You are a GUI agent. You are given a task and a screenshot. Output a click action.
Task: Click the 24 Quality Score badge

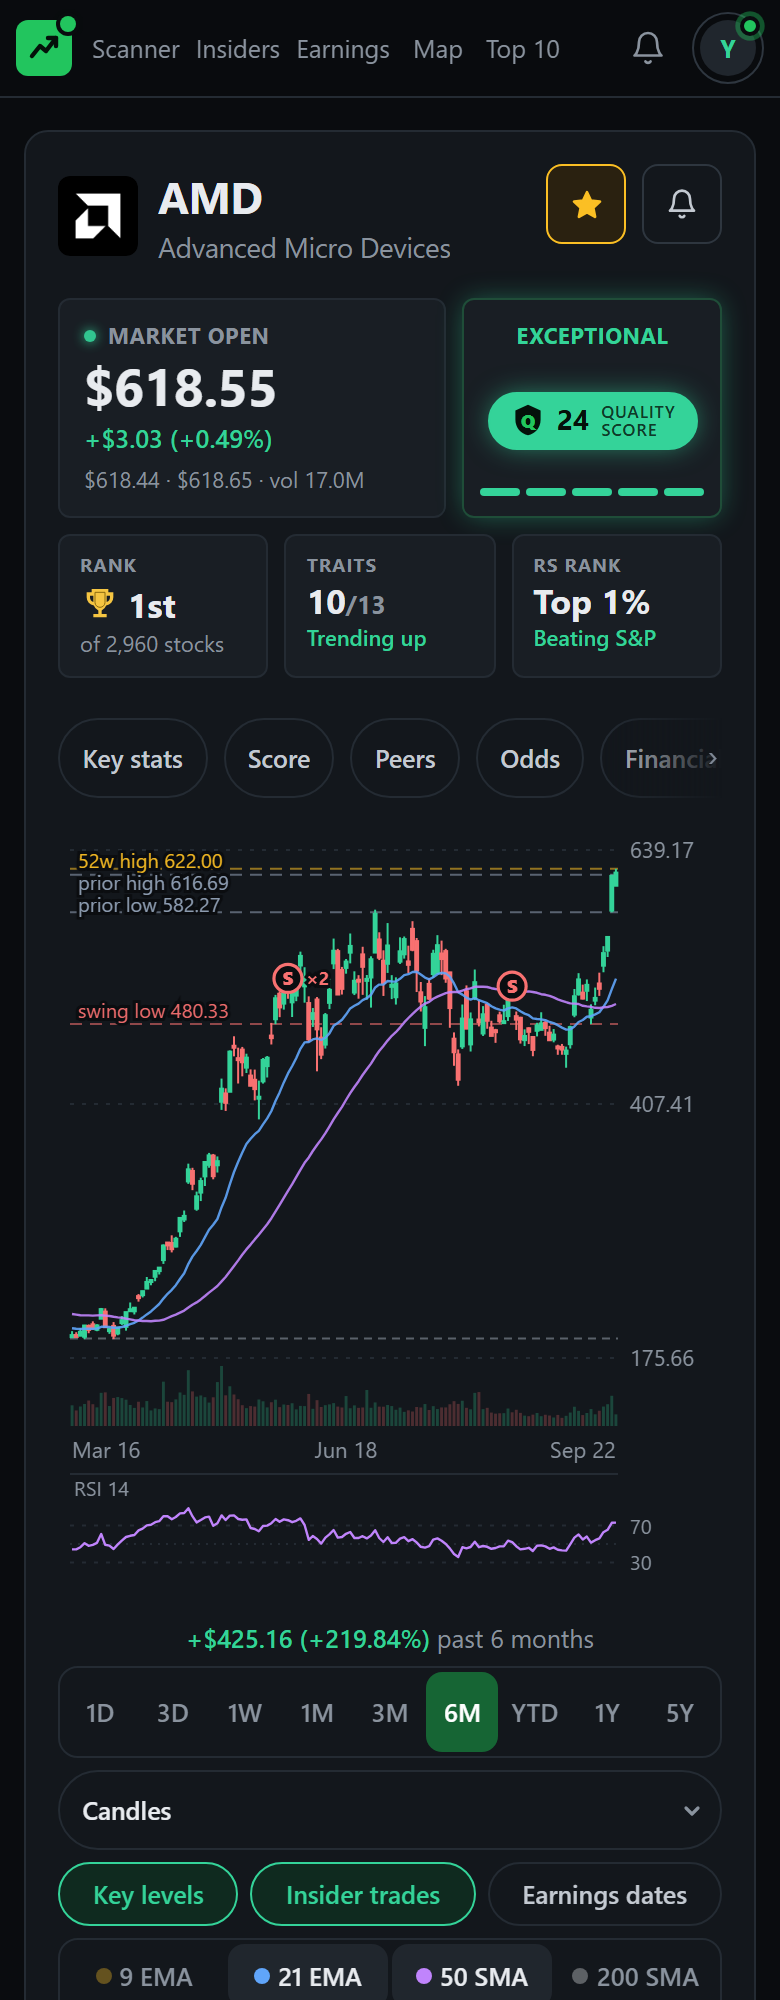point(593,421)
